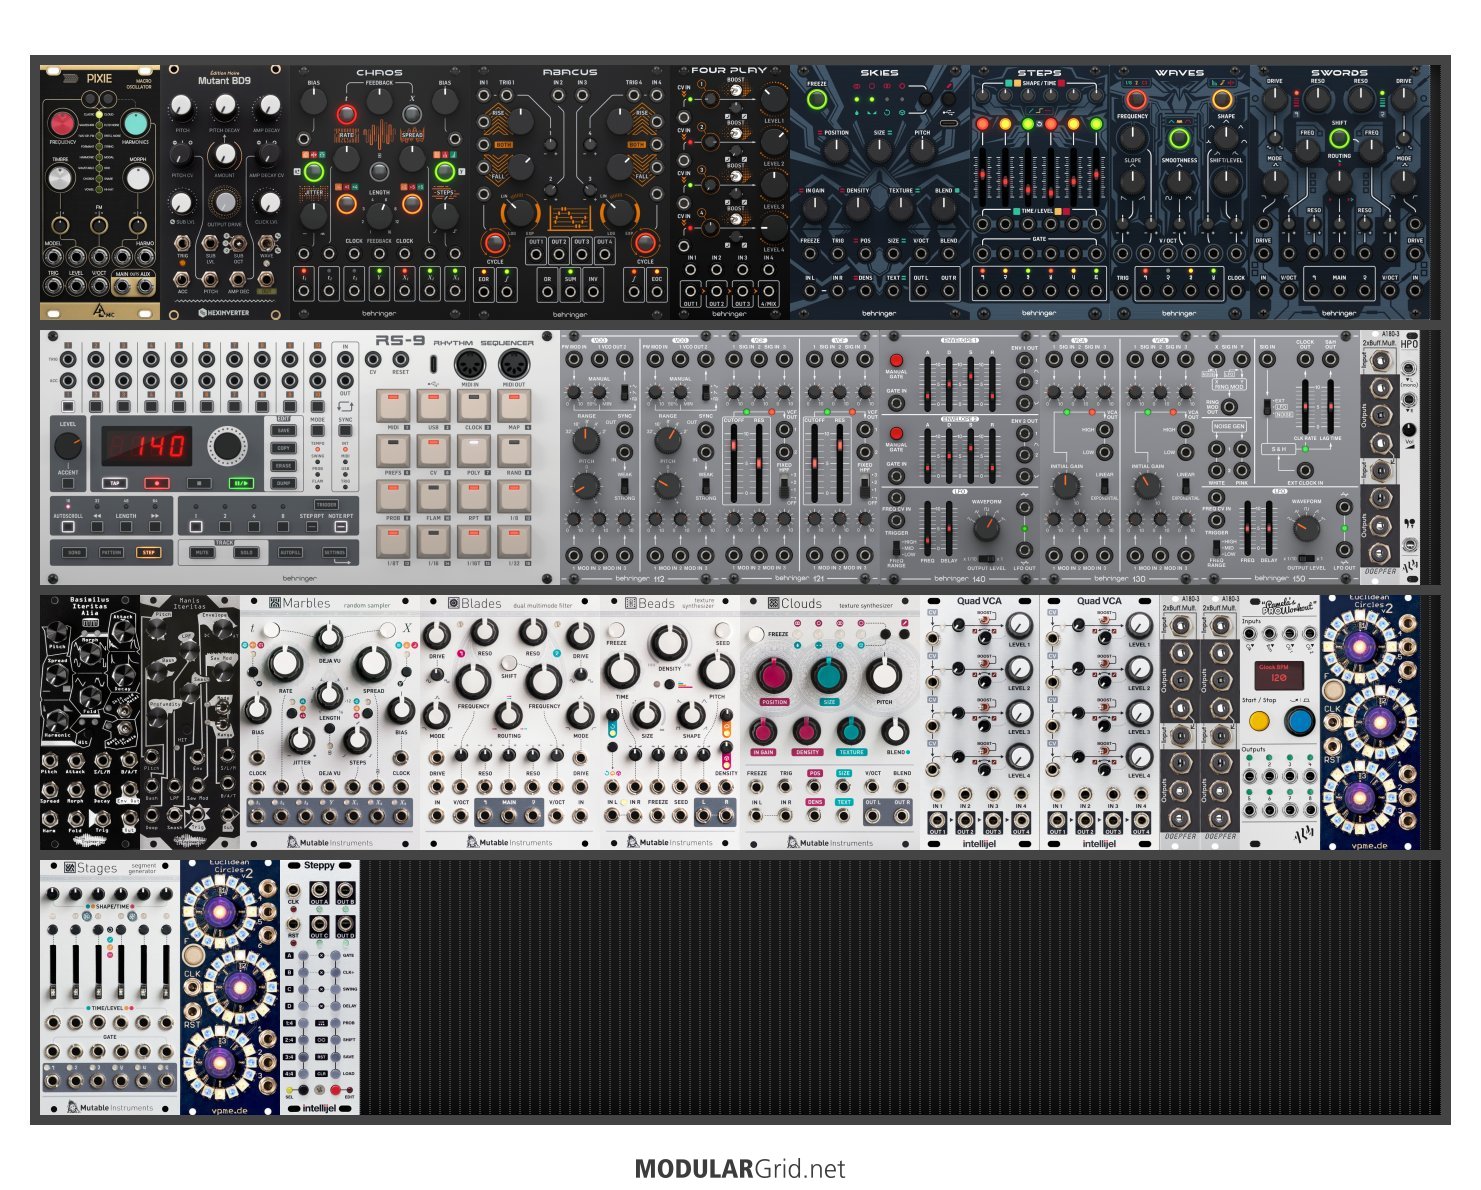
Task: Click the green Smoothness knob on Waves
Action: coord(1179,138)
